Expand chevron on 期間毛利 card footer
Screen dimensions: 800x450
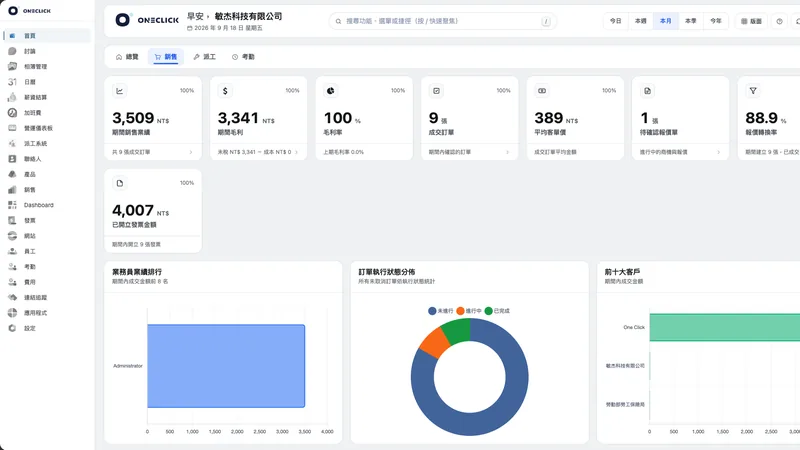coord(296,152)
